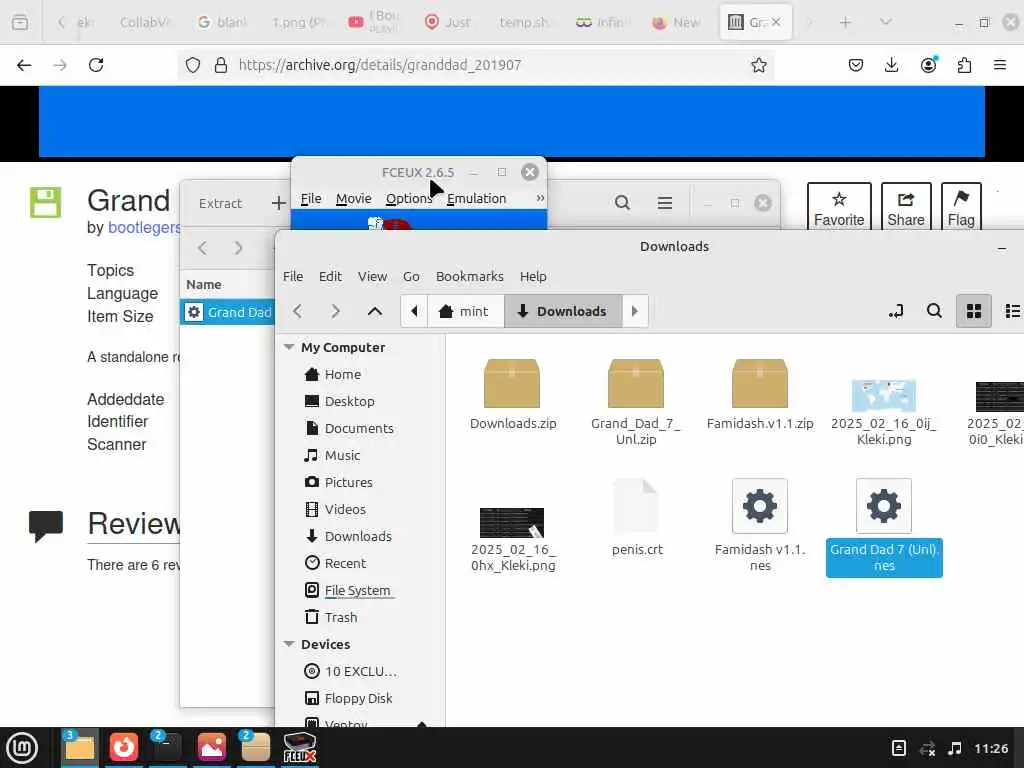Click file manager back arrow

pyautogui.click(x=298, y=311)
